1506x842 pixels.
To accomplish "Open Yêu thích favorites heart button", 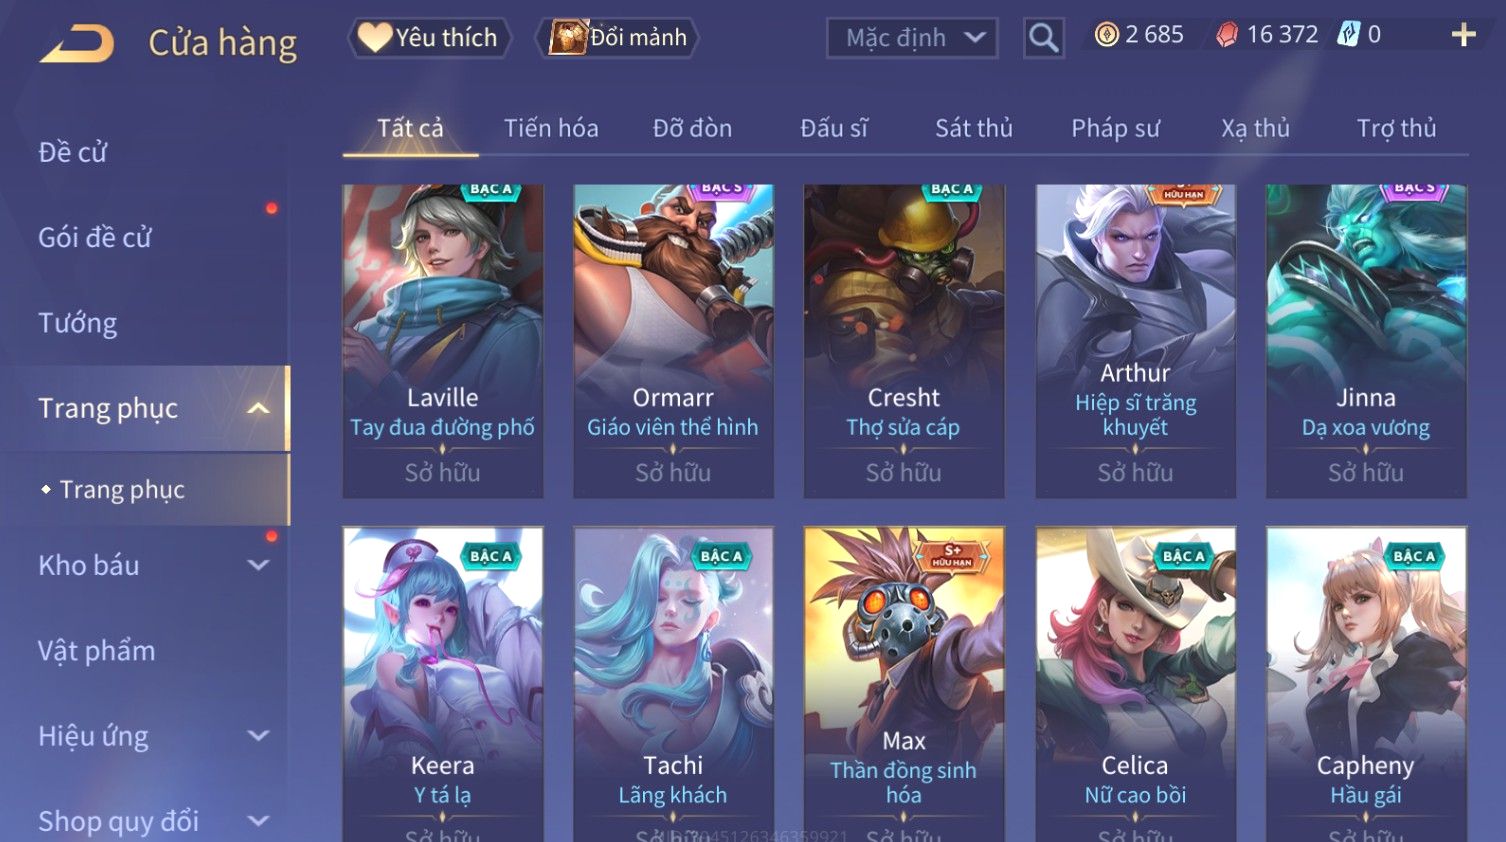I will pyautogui.click(x=429, y=38).
